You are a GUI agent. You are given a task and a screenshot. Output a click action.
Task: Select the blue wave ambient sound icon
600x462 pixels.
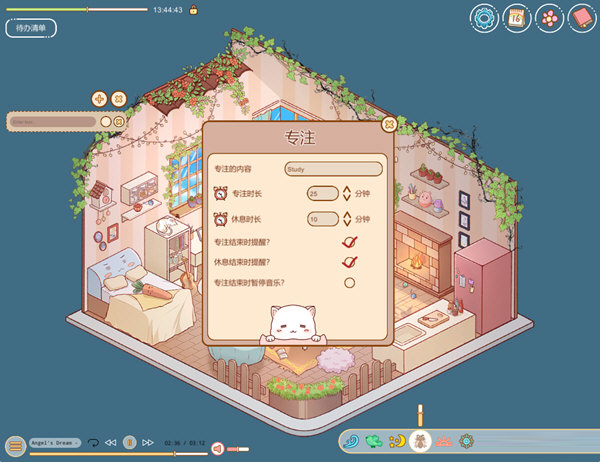click(351, 440)
